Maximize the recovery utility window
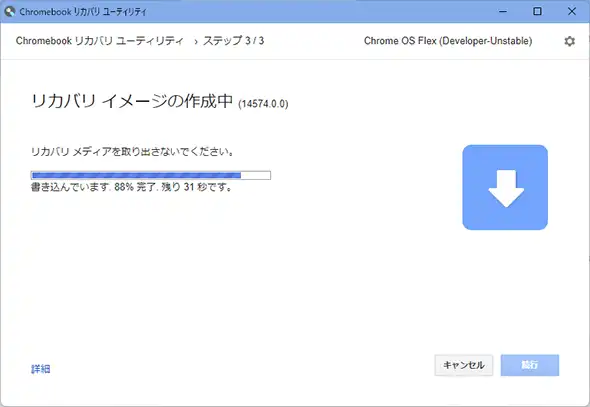Screen dimensions: 590x407 (x=537, y=11)
